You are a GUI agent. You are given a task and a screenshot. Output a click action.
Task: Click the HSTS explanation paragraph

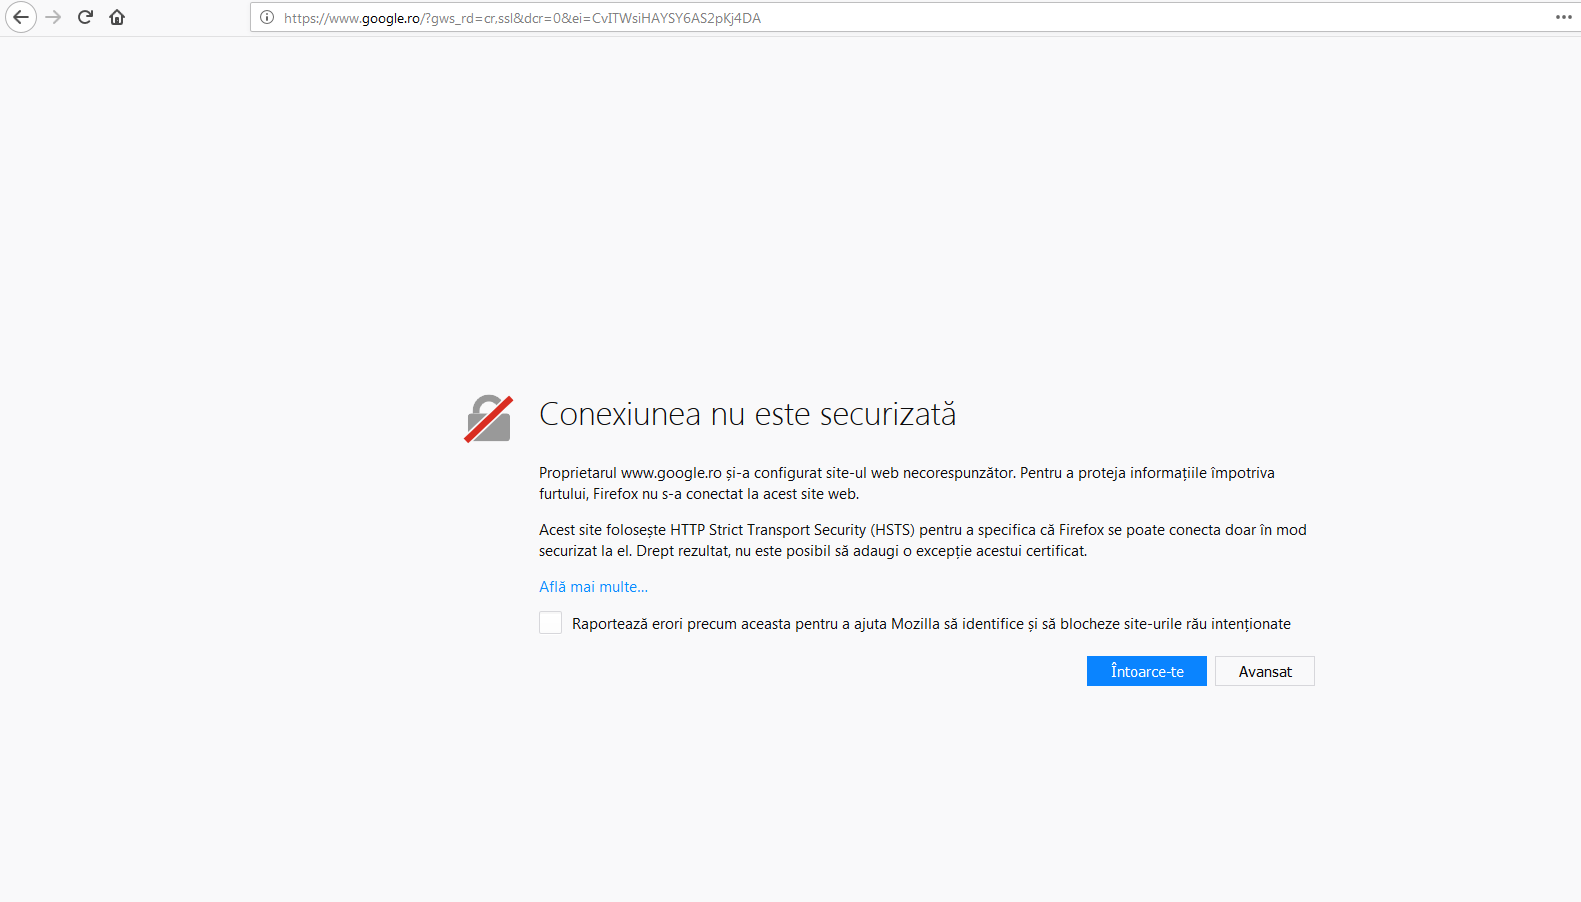[923, 540]
